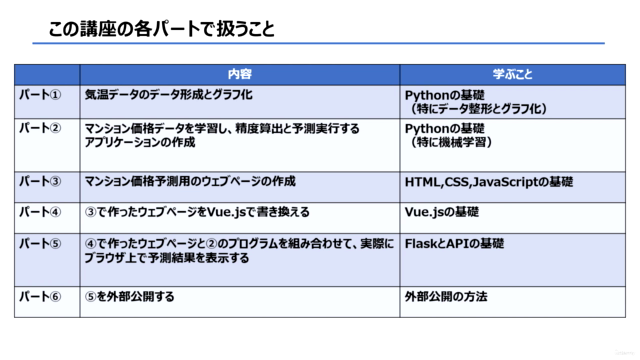Click マンション価格予測用のウェブページの作成 cell
This screenshot has width=640, height=360.
240,187
